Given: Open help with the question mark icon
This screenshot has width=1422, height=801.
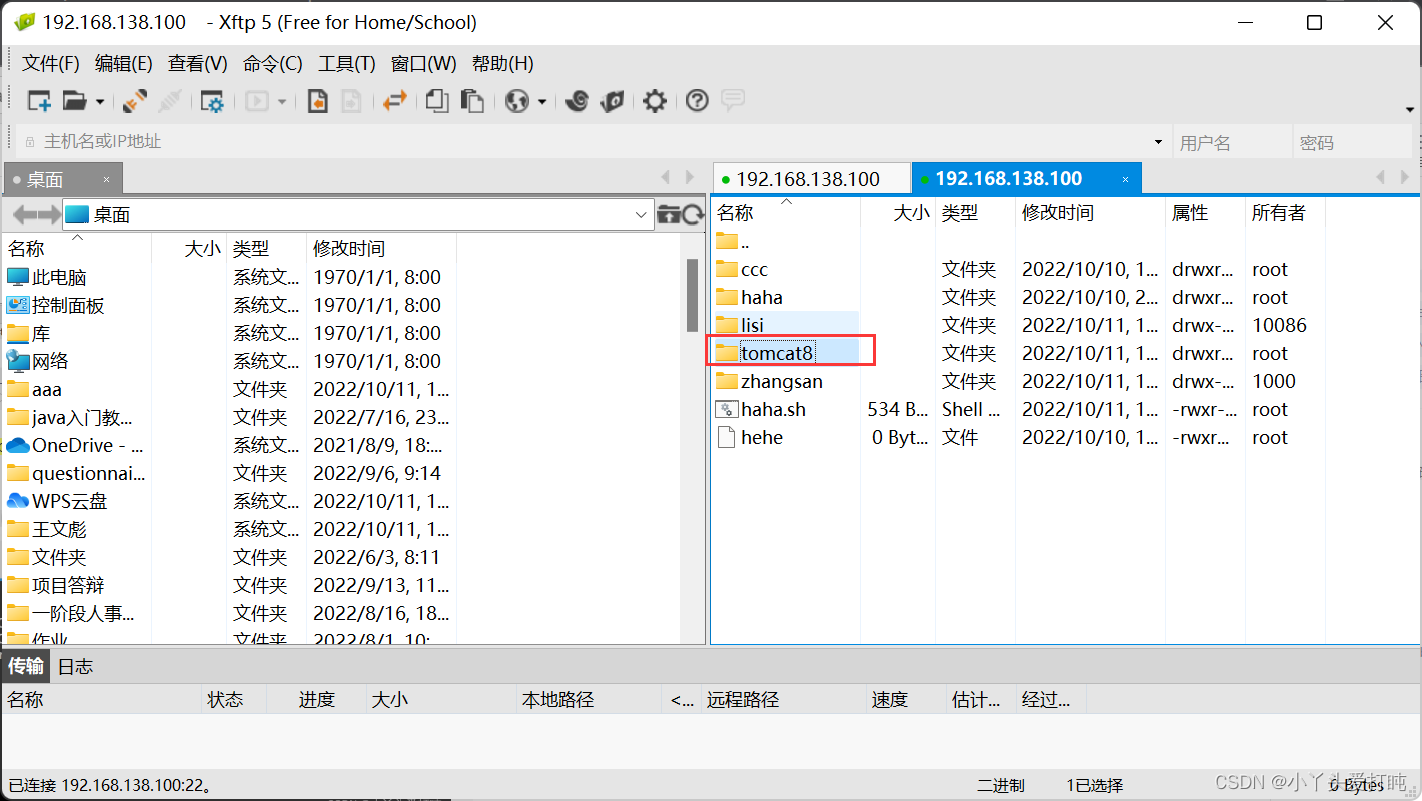Looking at the screenshot, I should [x=697, y=101].
